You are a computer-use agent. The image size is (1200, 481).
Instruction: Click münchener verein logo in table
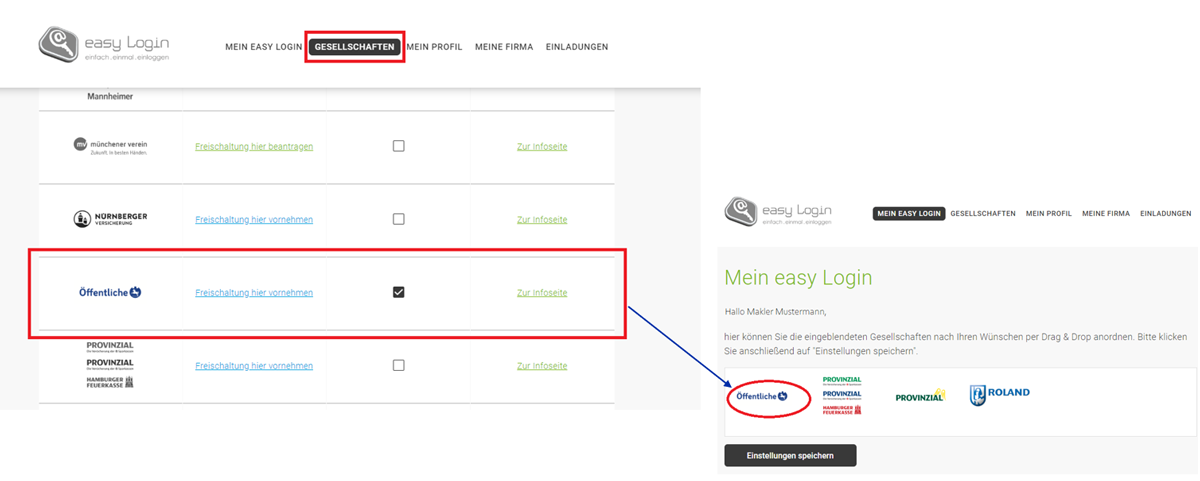tap(110, 147)
